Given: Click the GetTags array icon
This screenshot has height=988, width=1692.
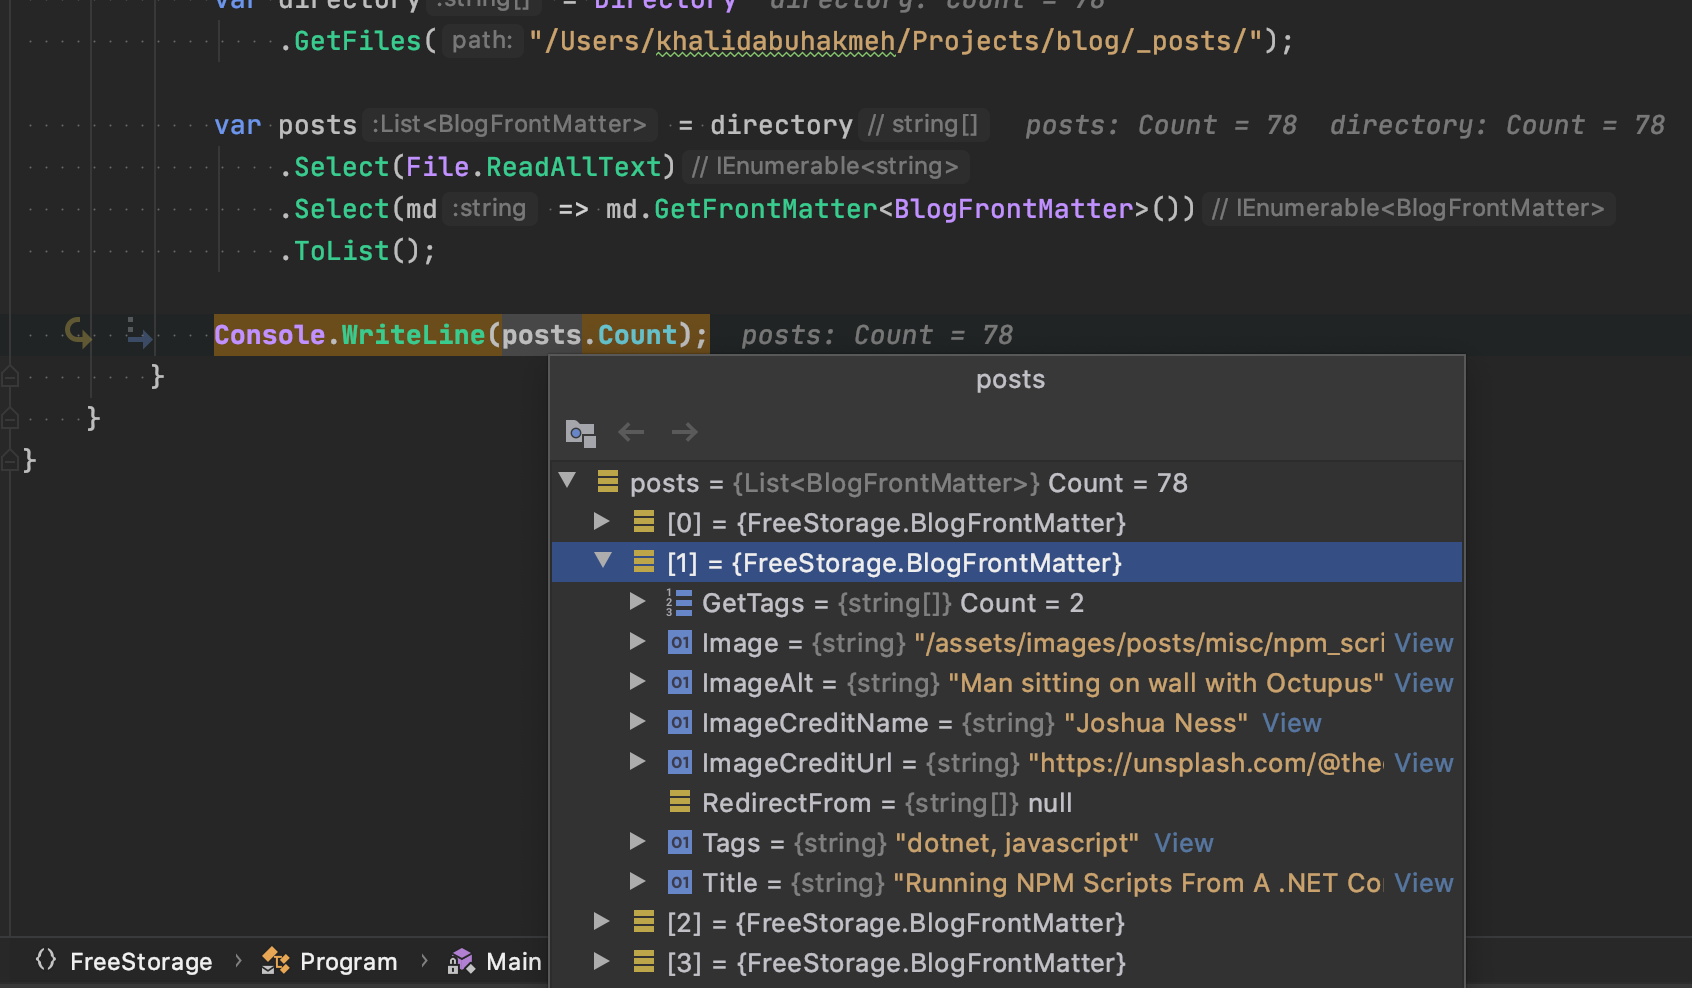Looking at the screenshot, I should [x=679, y=602].
